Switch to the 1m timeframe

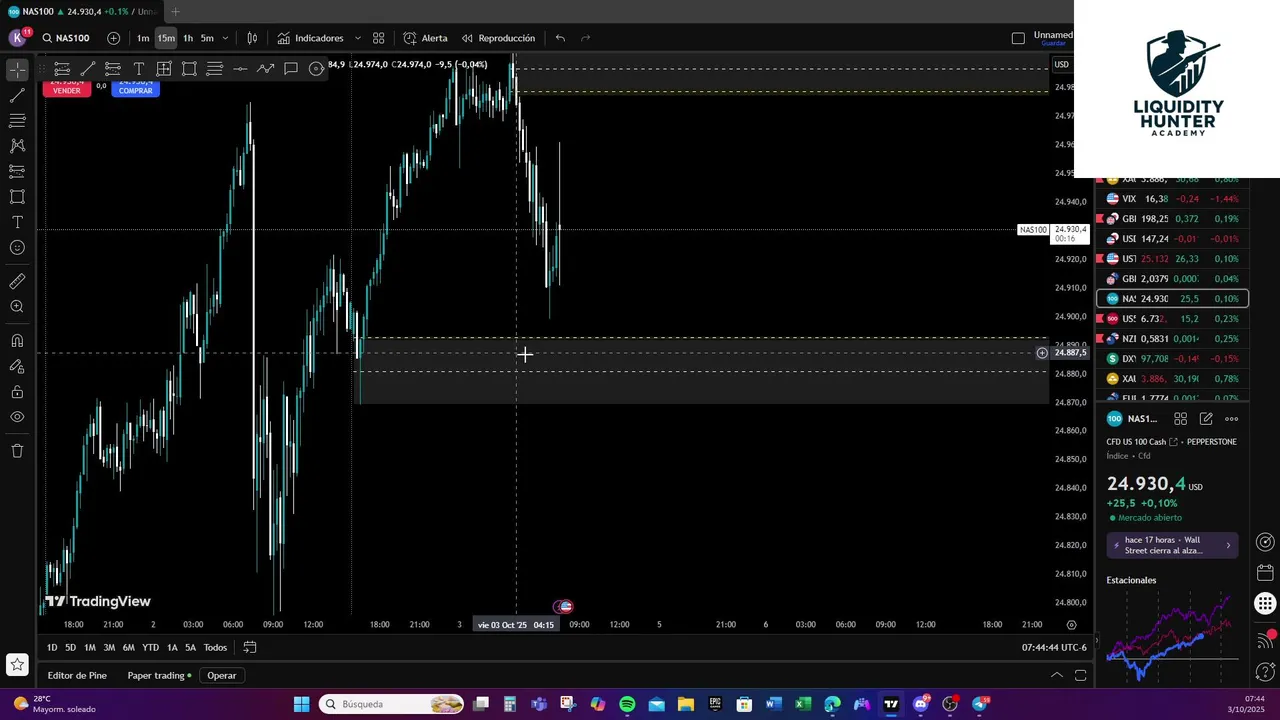pos(143,38)
